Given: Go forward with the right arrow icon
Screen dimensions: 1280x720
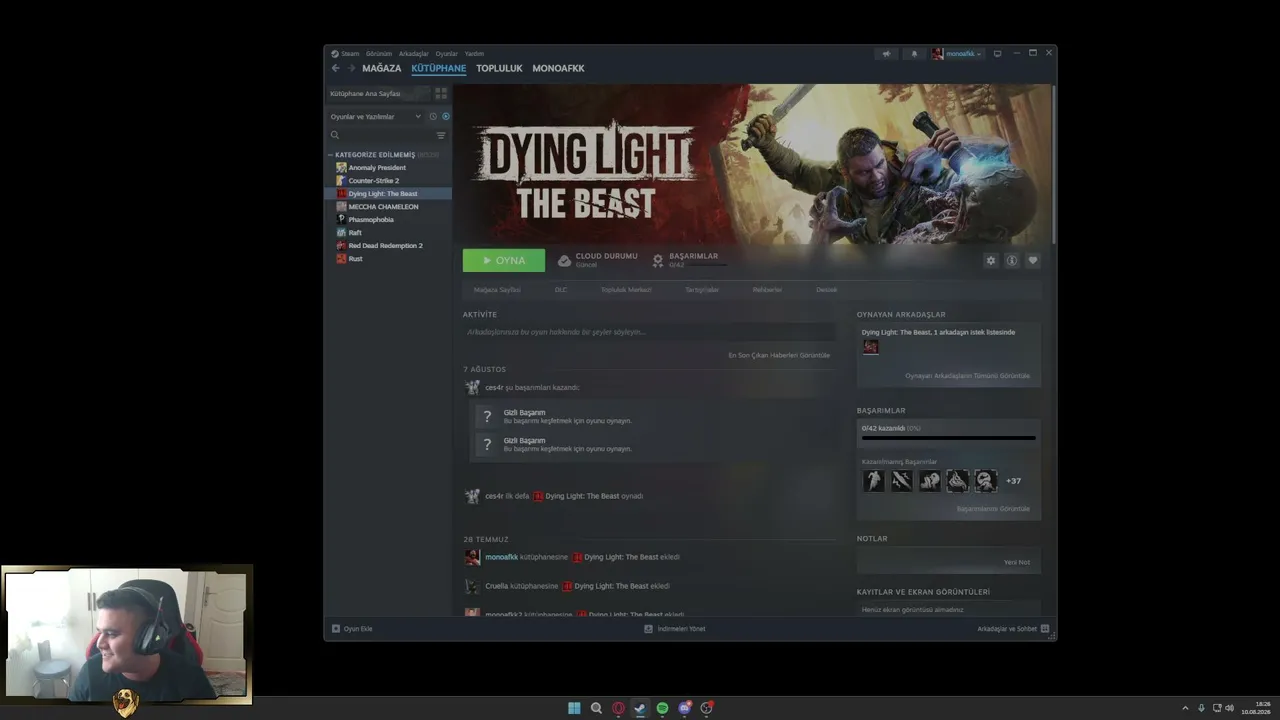Looking at the screenshot, I should click(x=351, y=68).
